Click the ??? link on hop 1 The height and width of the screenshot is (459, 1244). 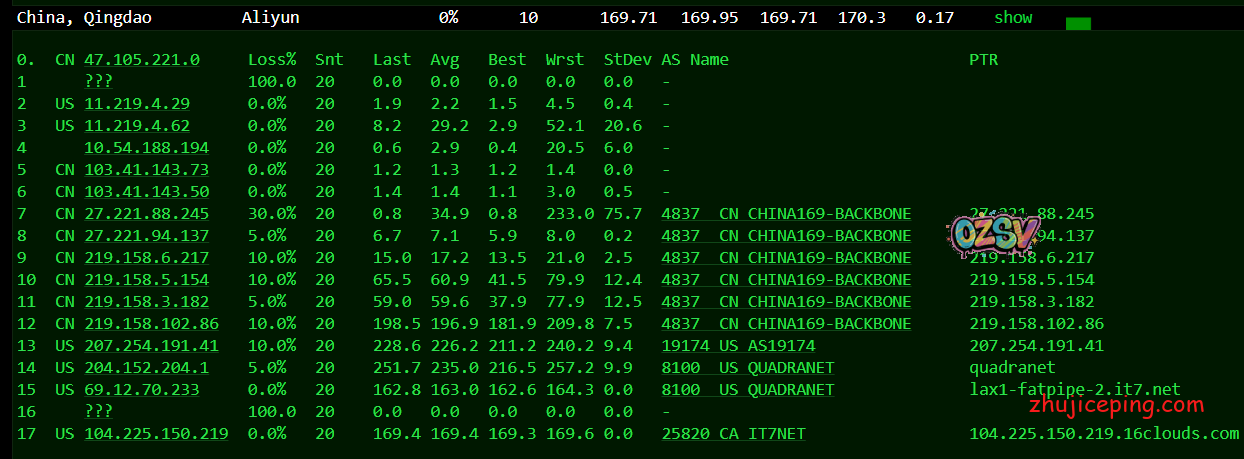(98, 82)
